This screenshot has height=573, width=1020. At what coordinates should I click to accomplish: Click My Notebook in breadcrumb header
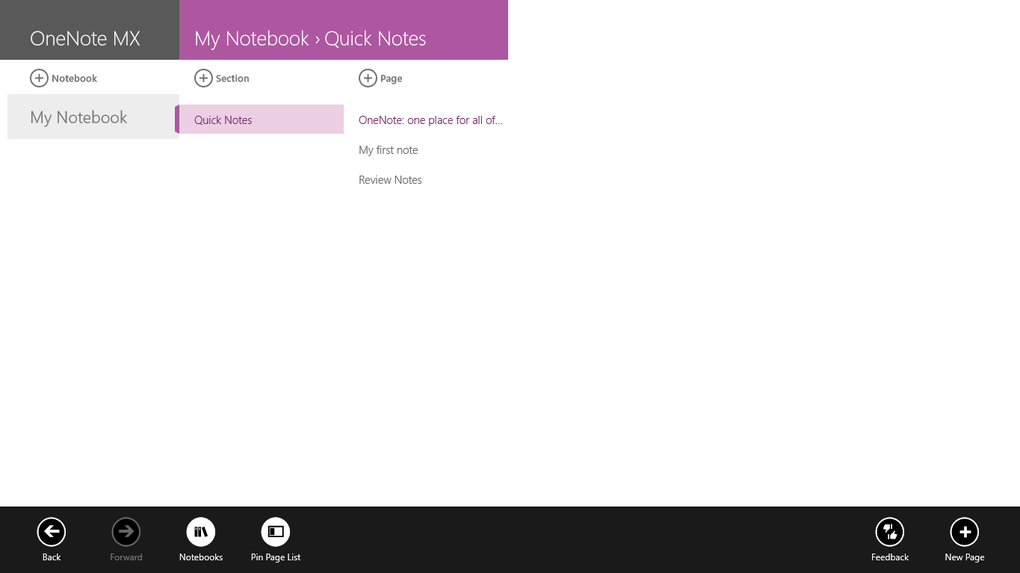coord(252,38)
